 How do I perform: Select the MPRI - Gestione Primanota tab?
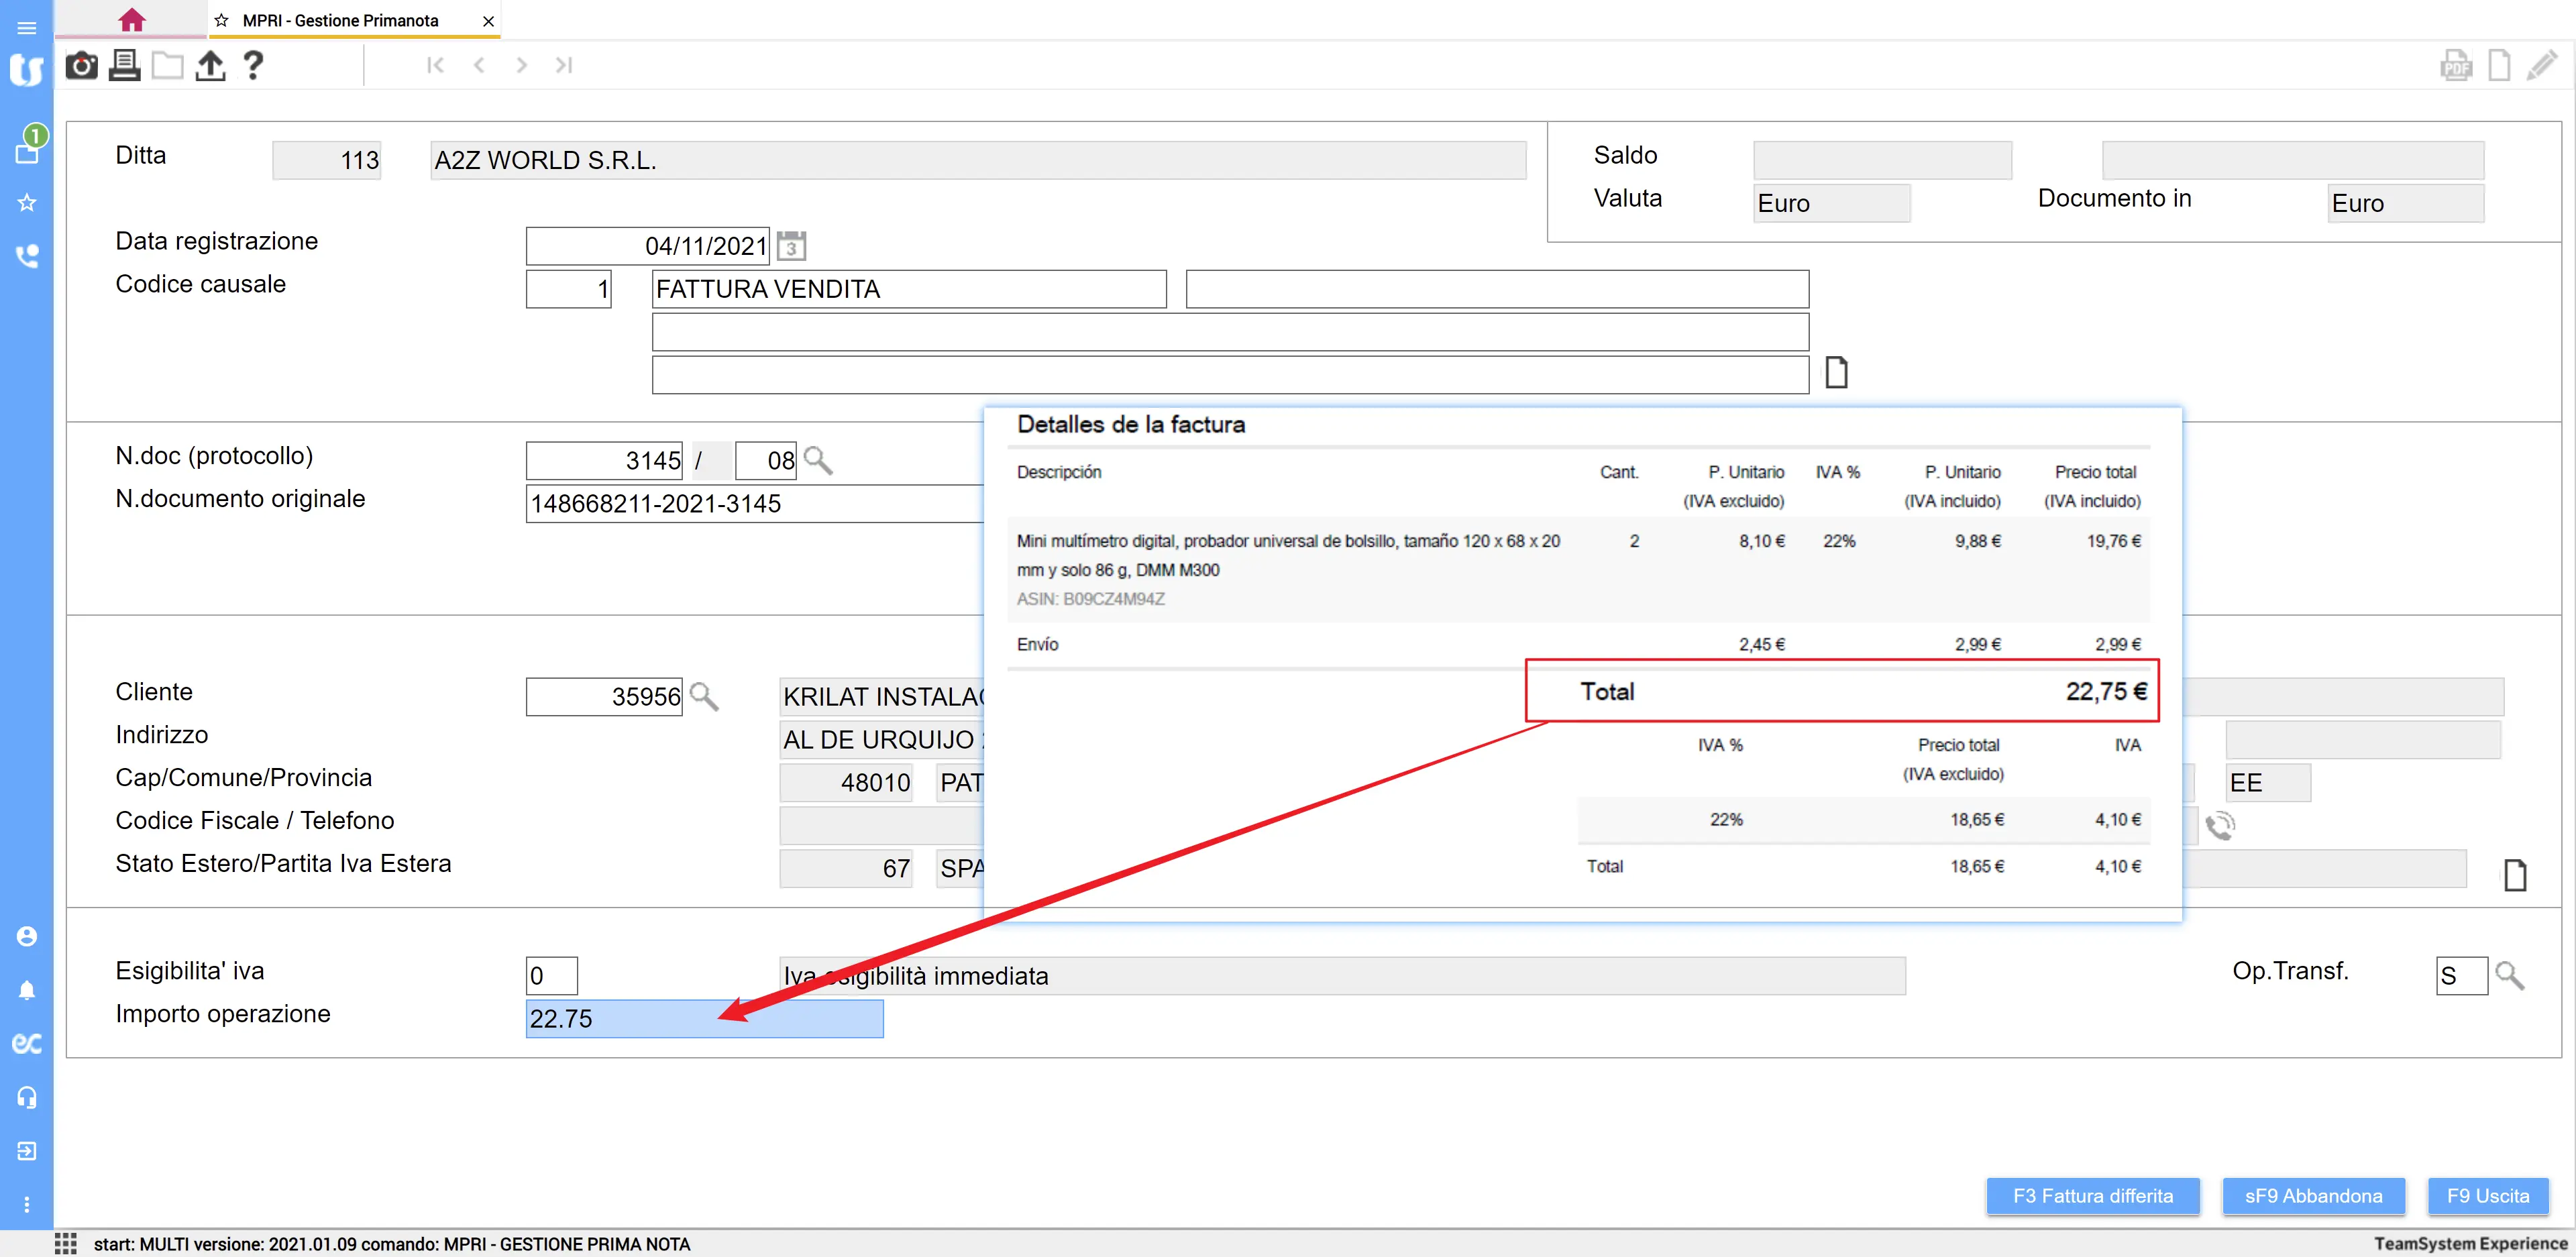tap(340, 20)
